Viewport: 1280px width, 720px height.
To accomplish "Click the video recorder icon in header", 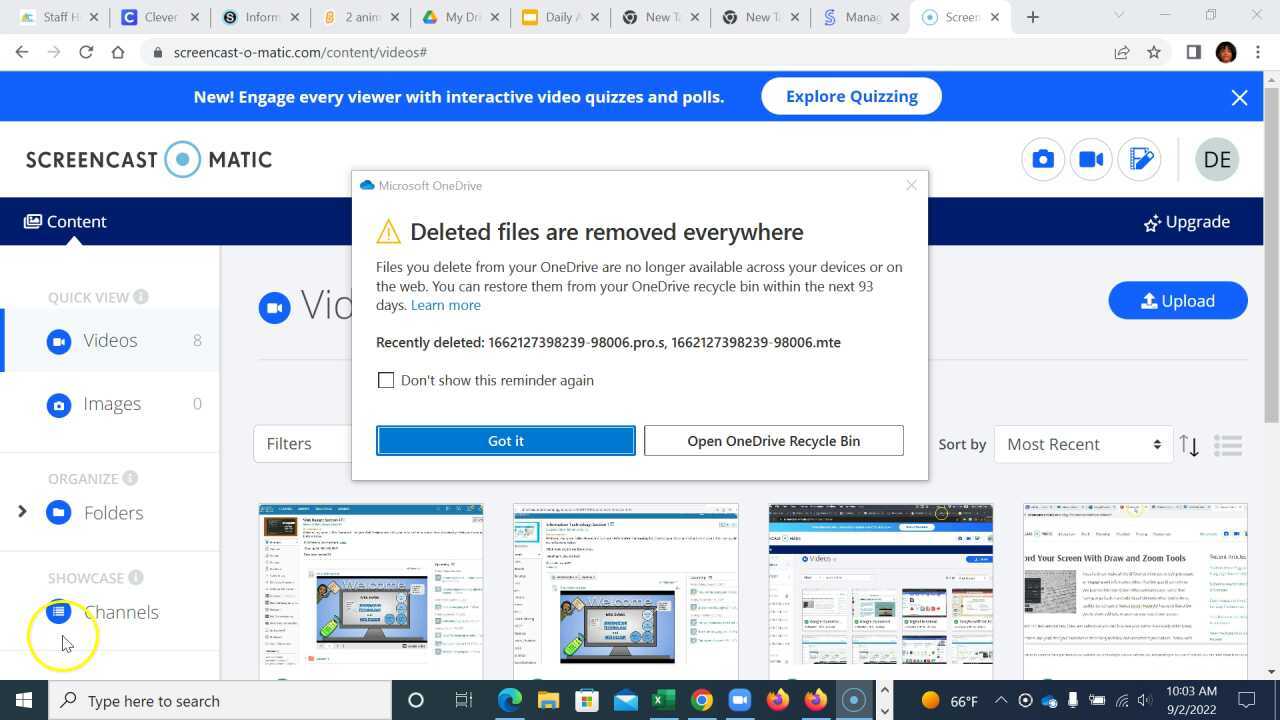I will point(1091,160).
